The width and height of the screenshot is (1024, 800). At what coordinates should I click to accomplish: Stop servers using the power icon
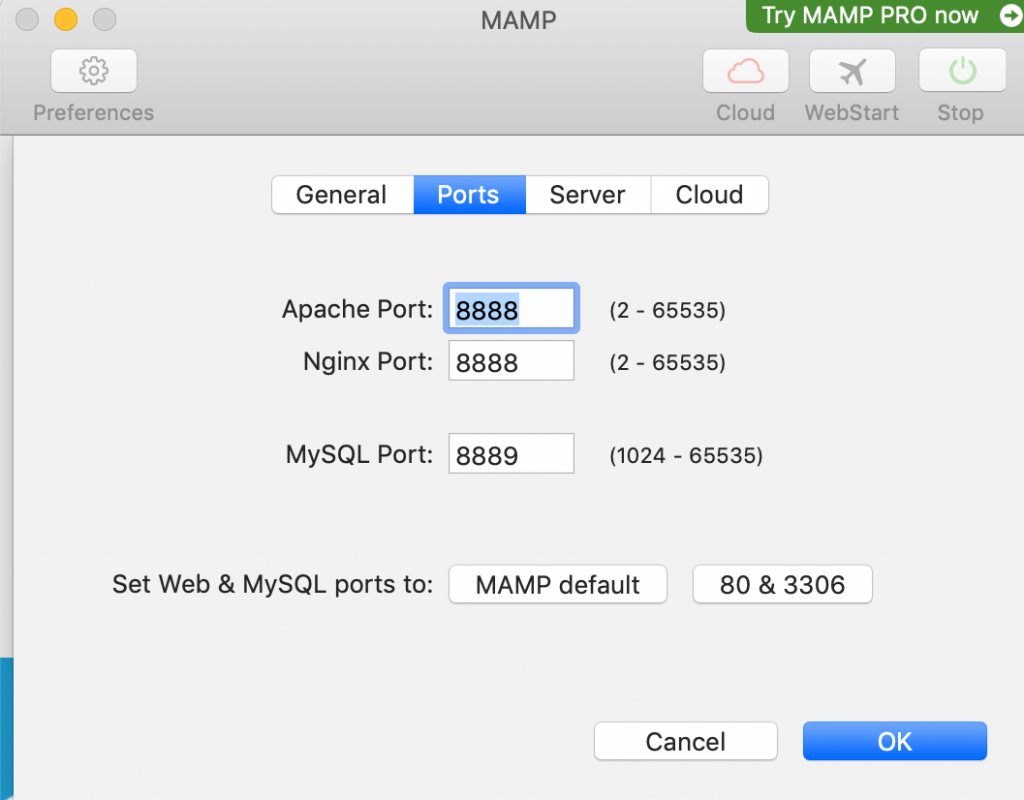coord(961,71)
